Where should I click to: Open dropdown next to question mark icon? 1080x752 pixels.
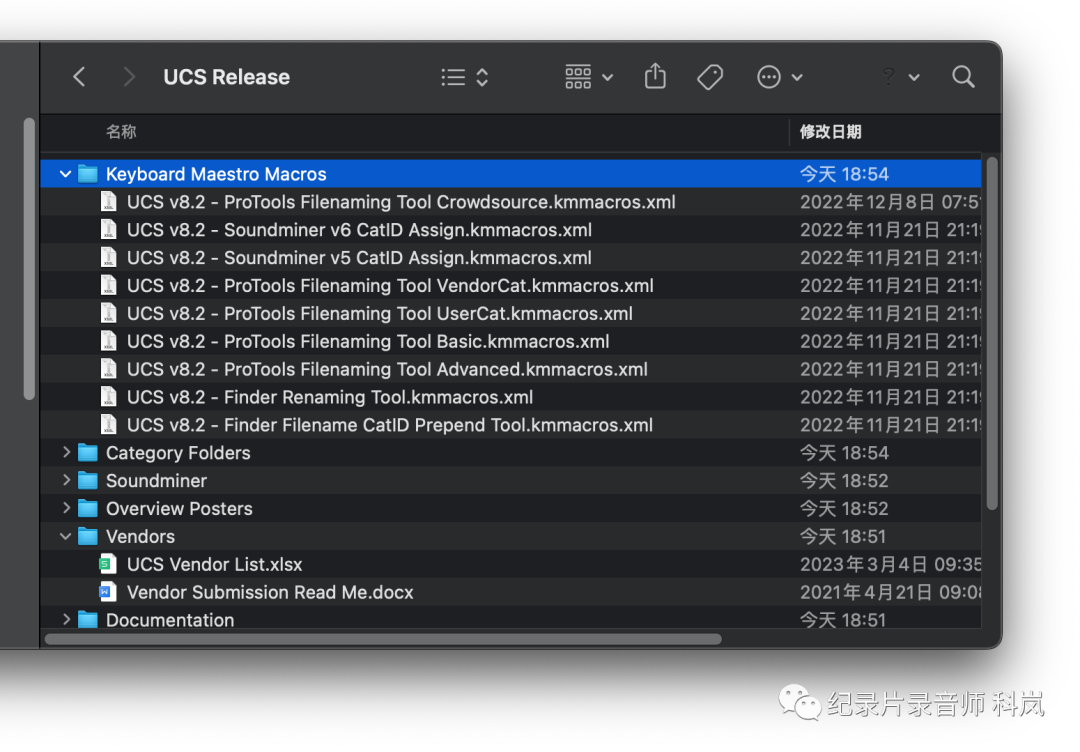[914, 77]
